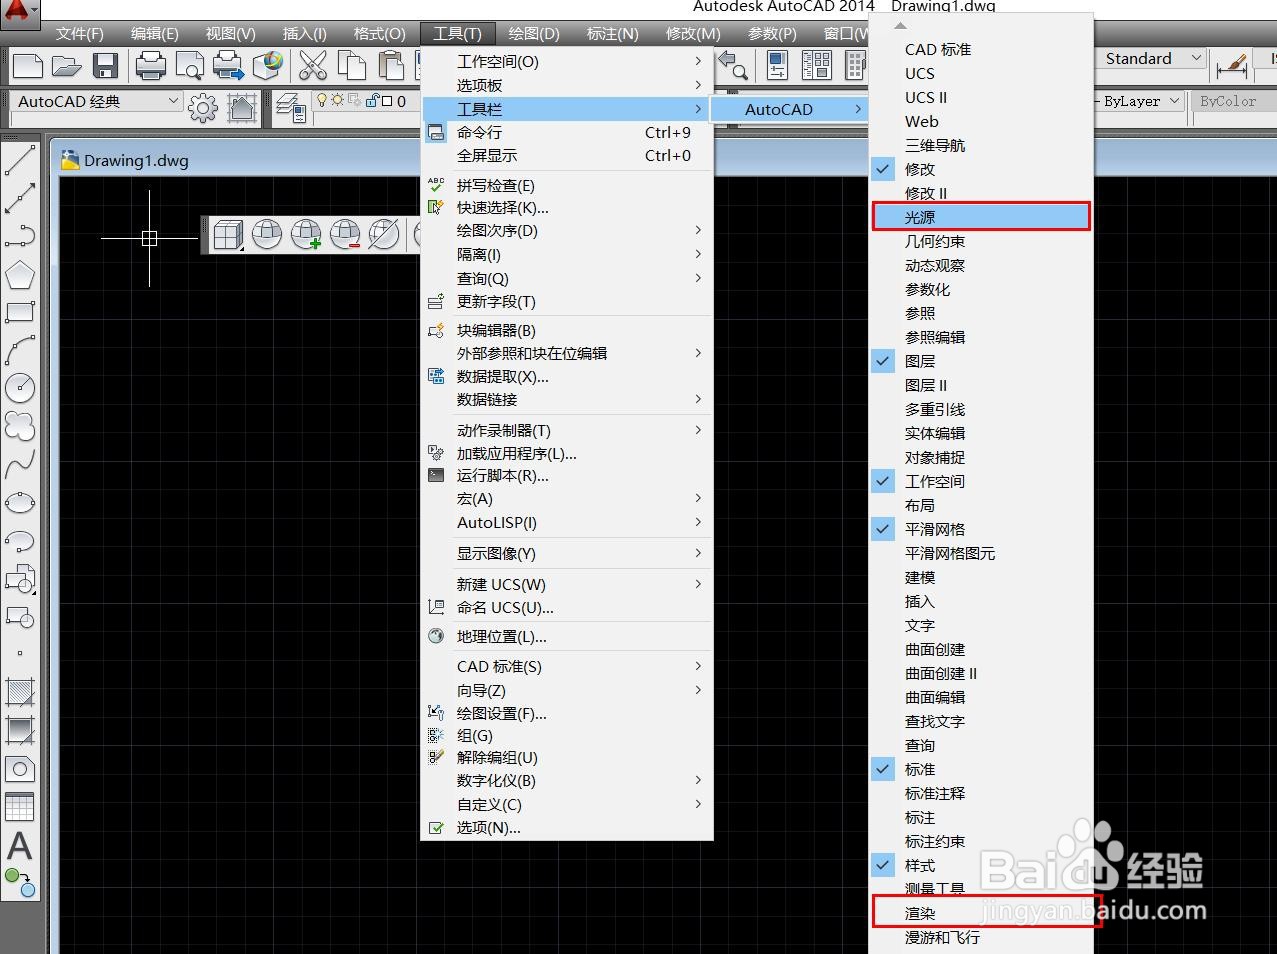Open Plot Preview icon

pos(189,66)
